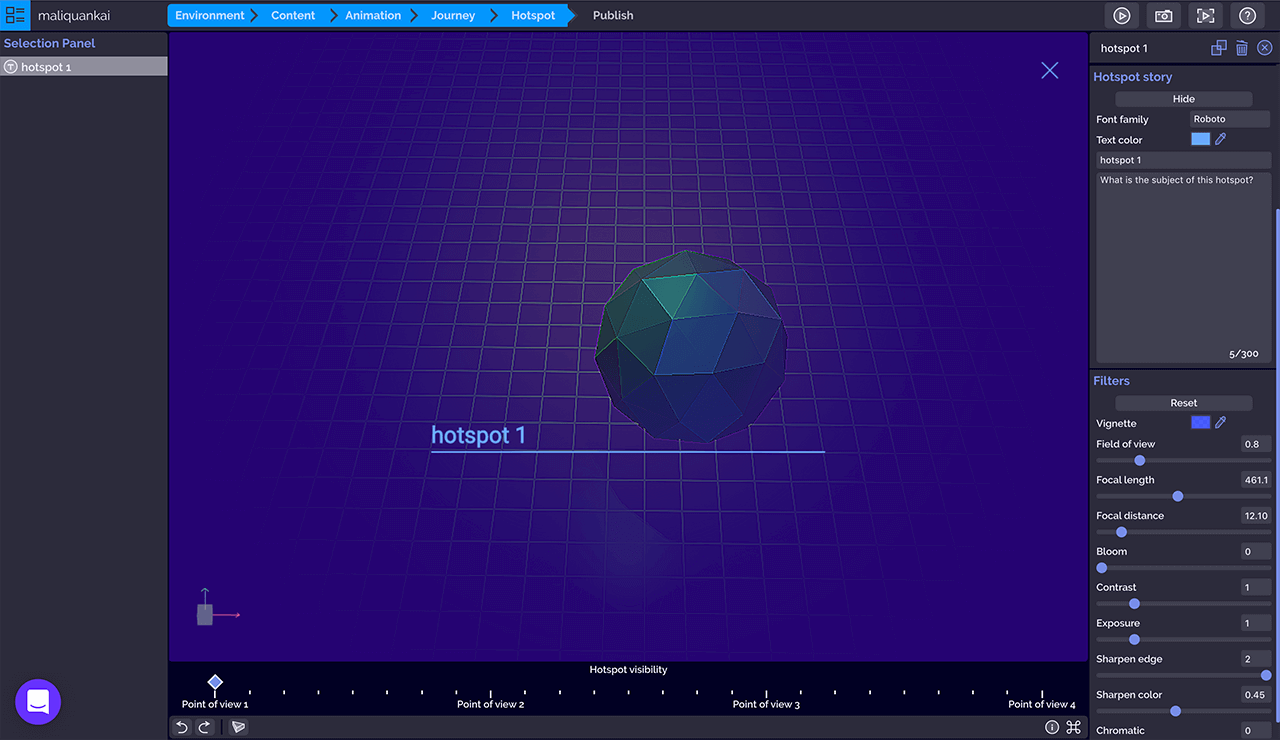Open the Animation step
The width and height of the screenshot is (1280, 740).
click(x=373, y=16)
